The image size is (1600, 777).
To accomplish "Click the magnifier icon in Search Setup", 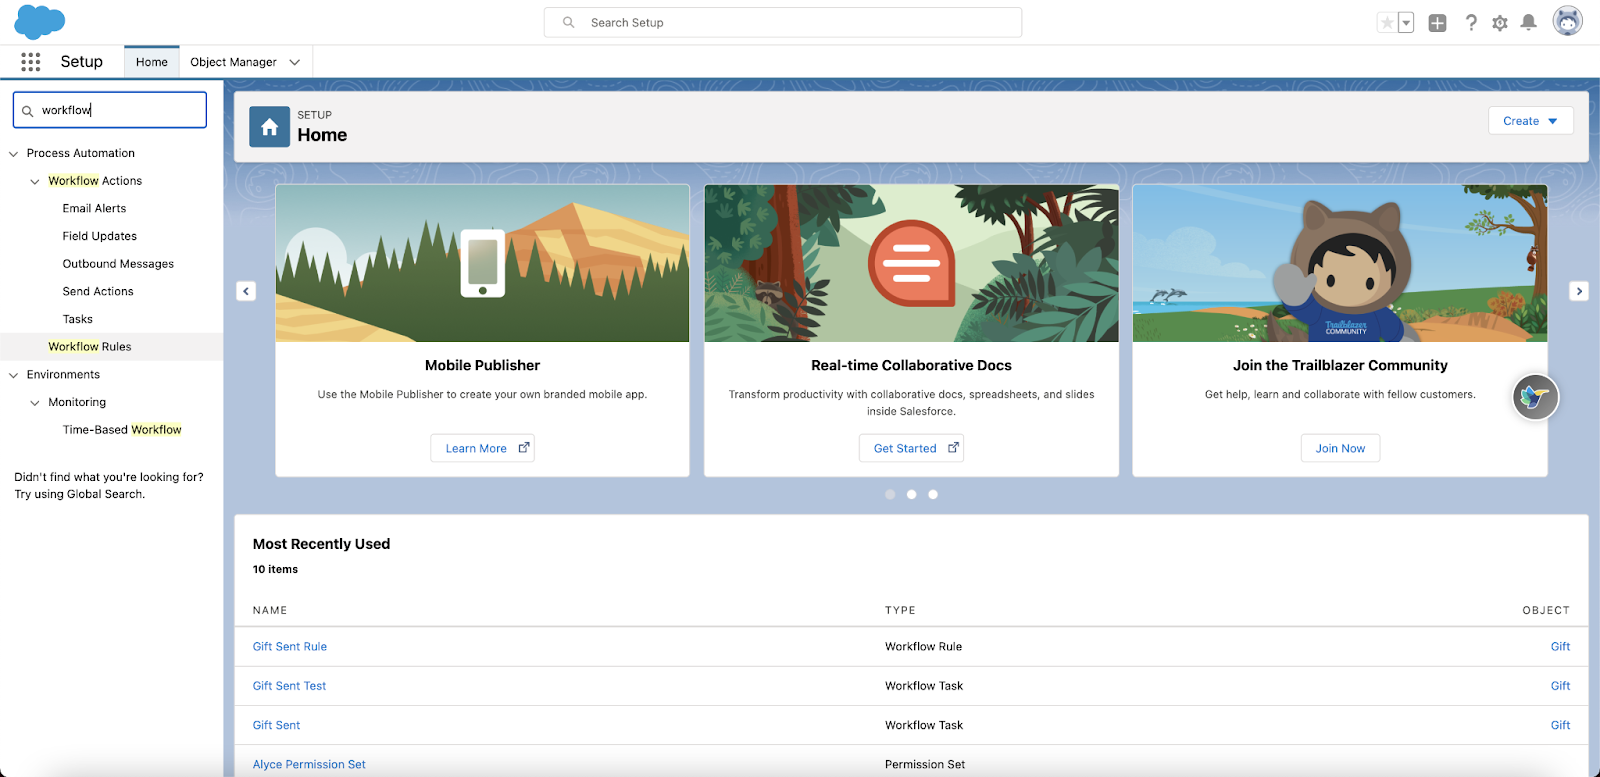I will coord(568,22).
